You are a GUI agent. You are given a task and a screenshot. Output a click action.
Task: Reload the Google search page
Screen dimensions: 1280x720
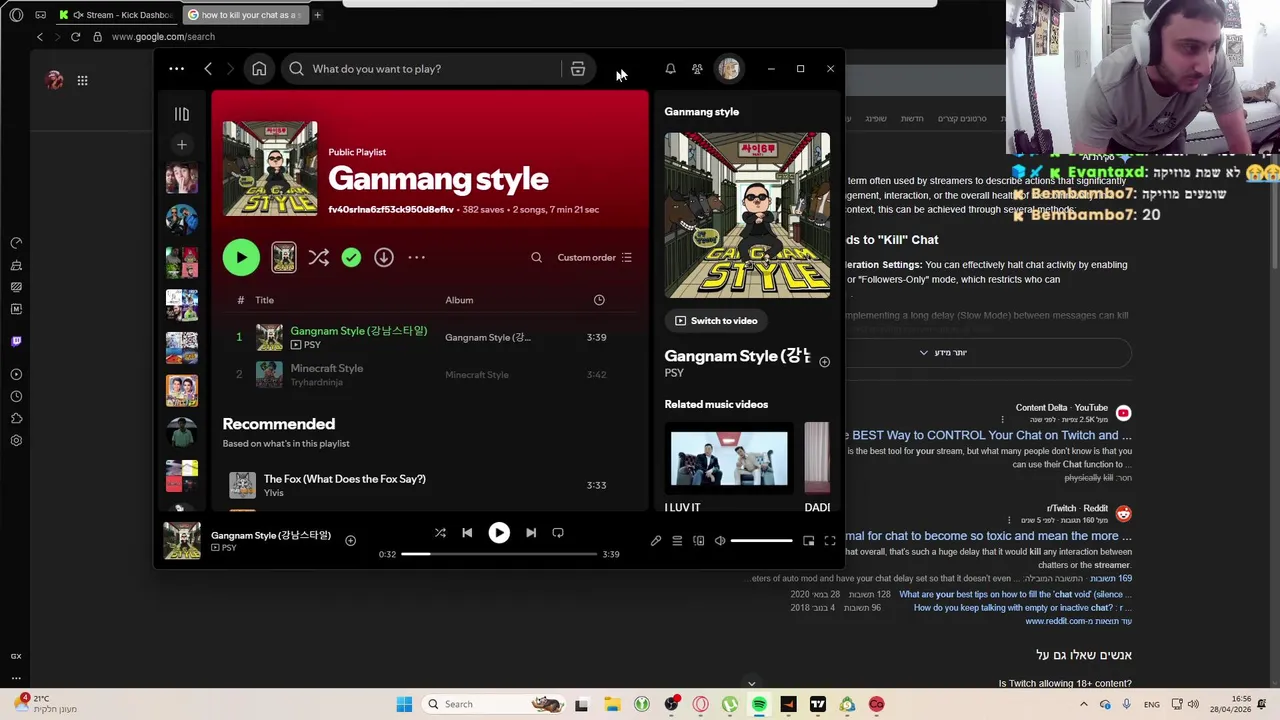(x=75, y=37)
